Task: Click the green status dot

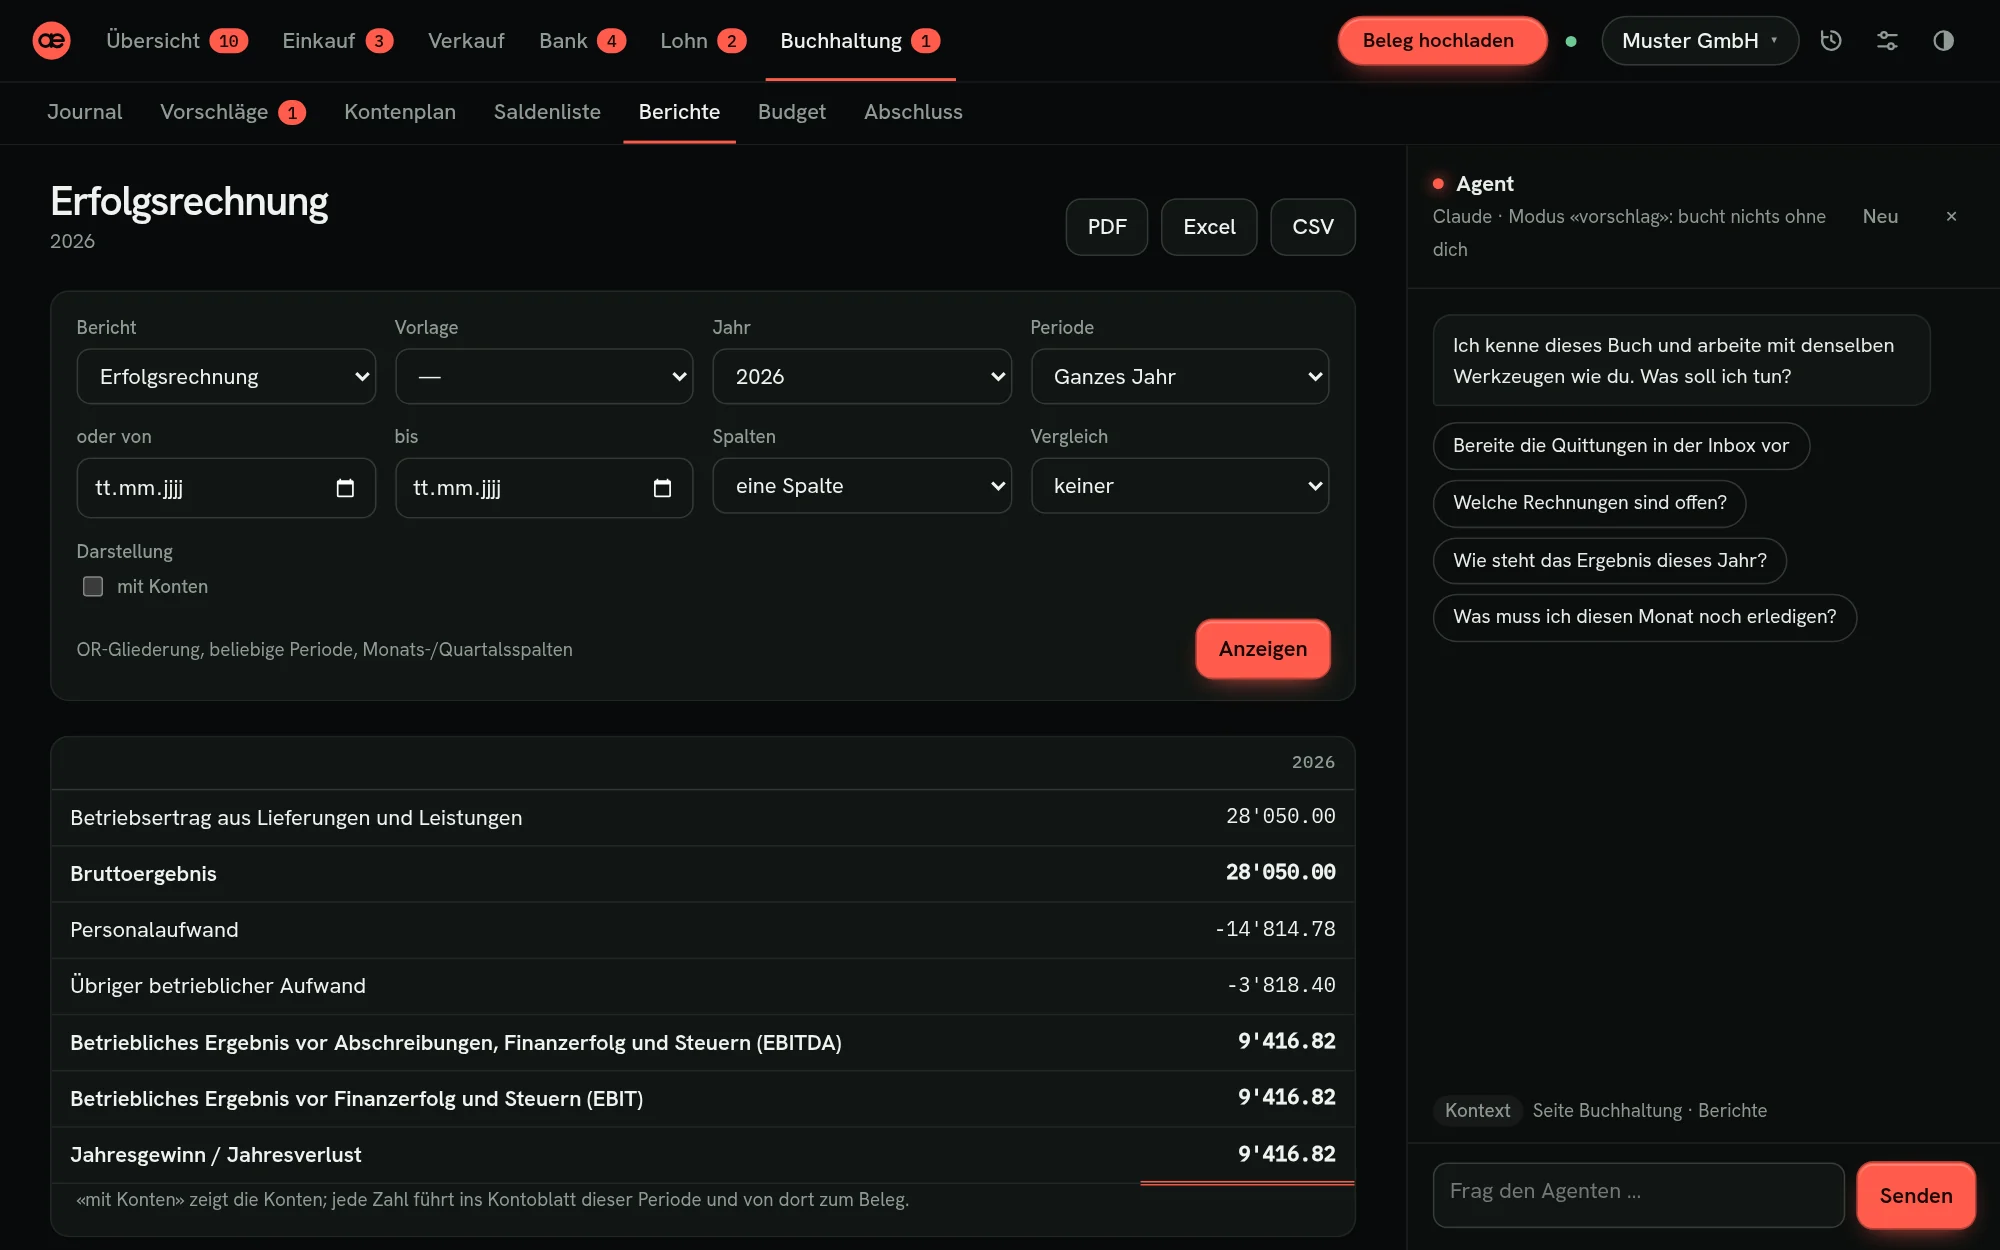Action: coord(1571,41)
